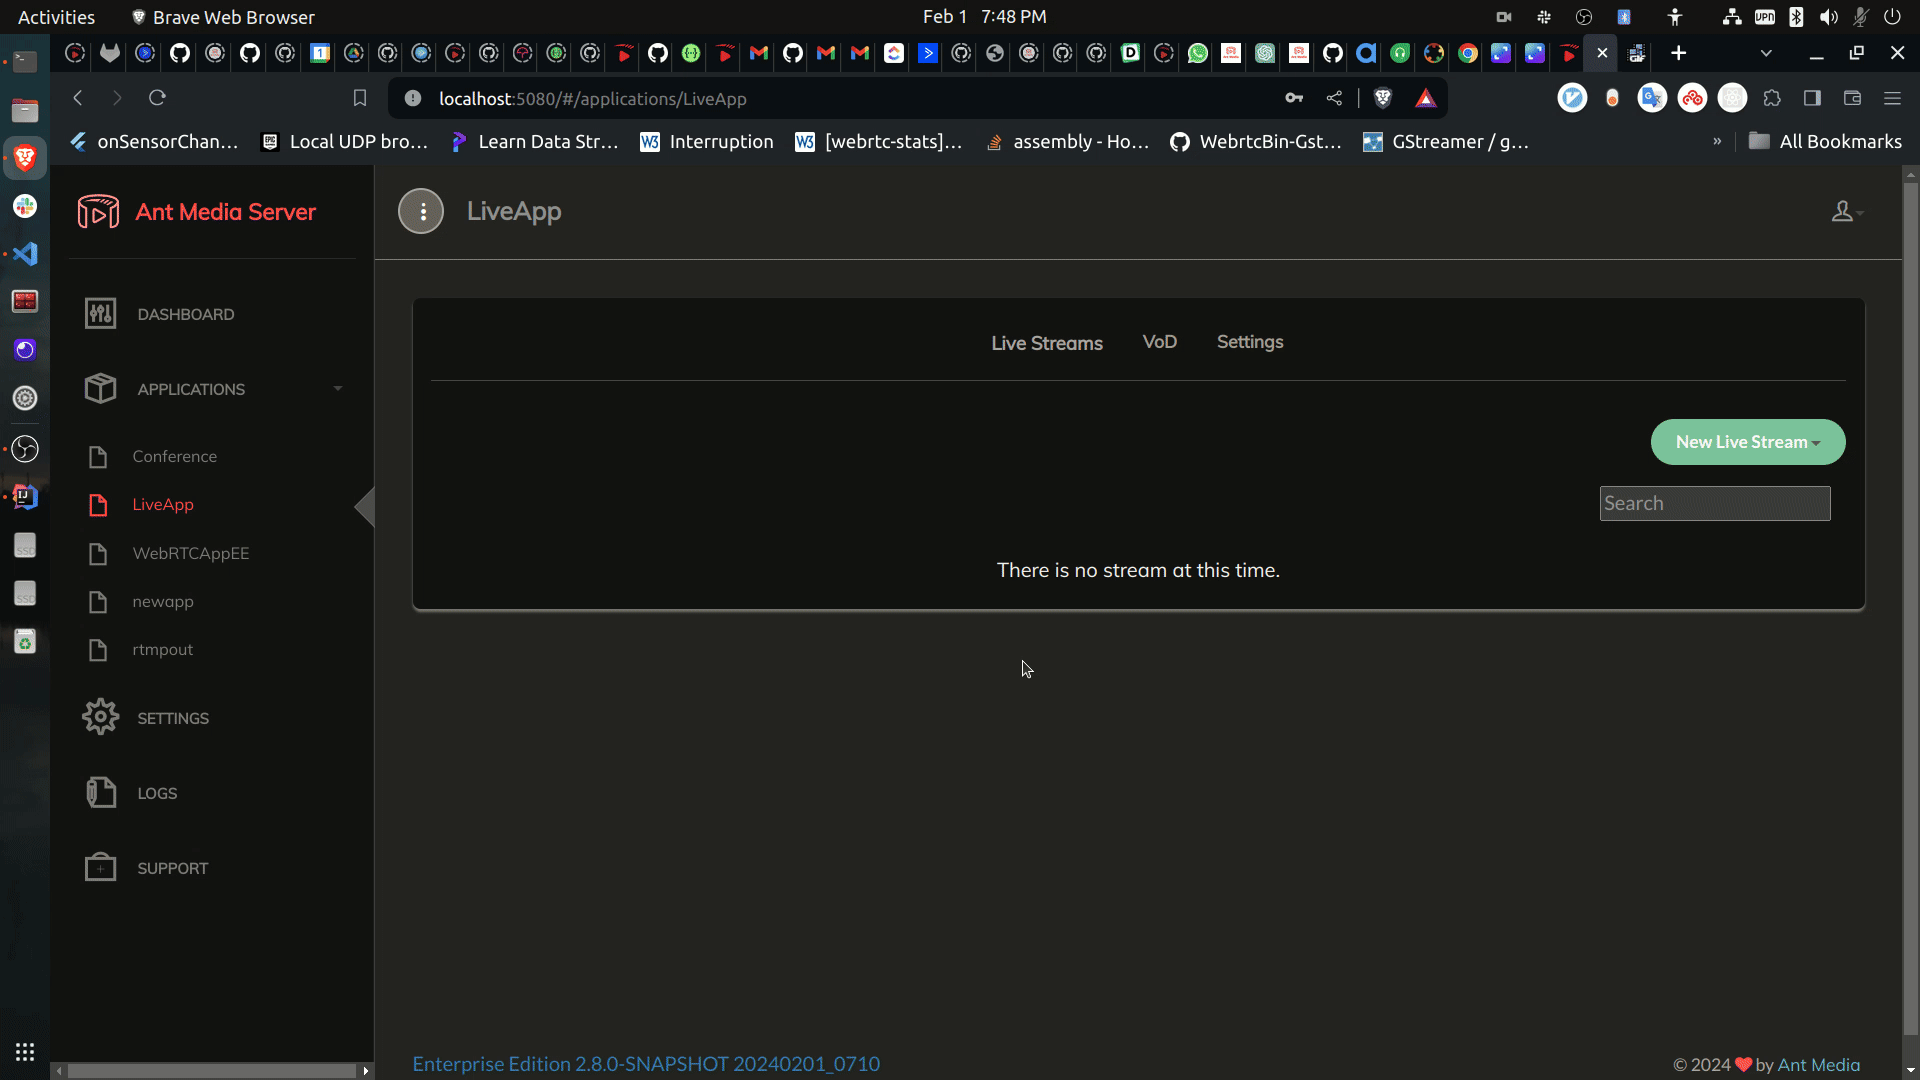1920x1080 pixels.
Task: Switch to the Live Streams tab
Action: coord(1047,343)
